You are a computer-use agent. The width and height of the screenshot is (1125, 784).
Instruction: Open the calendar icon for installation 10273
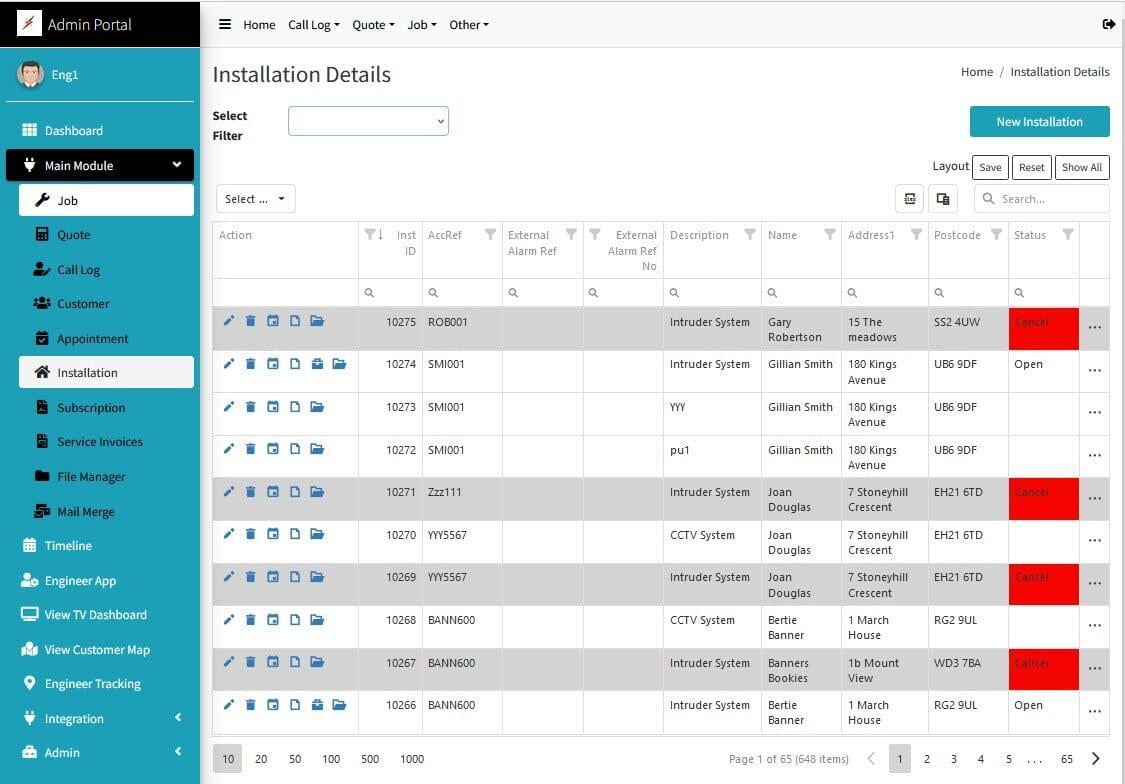273,407
